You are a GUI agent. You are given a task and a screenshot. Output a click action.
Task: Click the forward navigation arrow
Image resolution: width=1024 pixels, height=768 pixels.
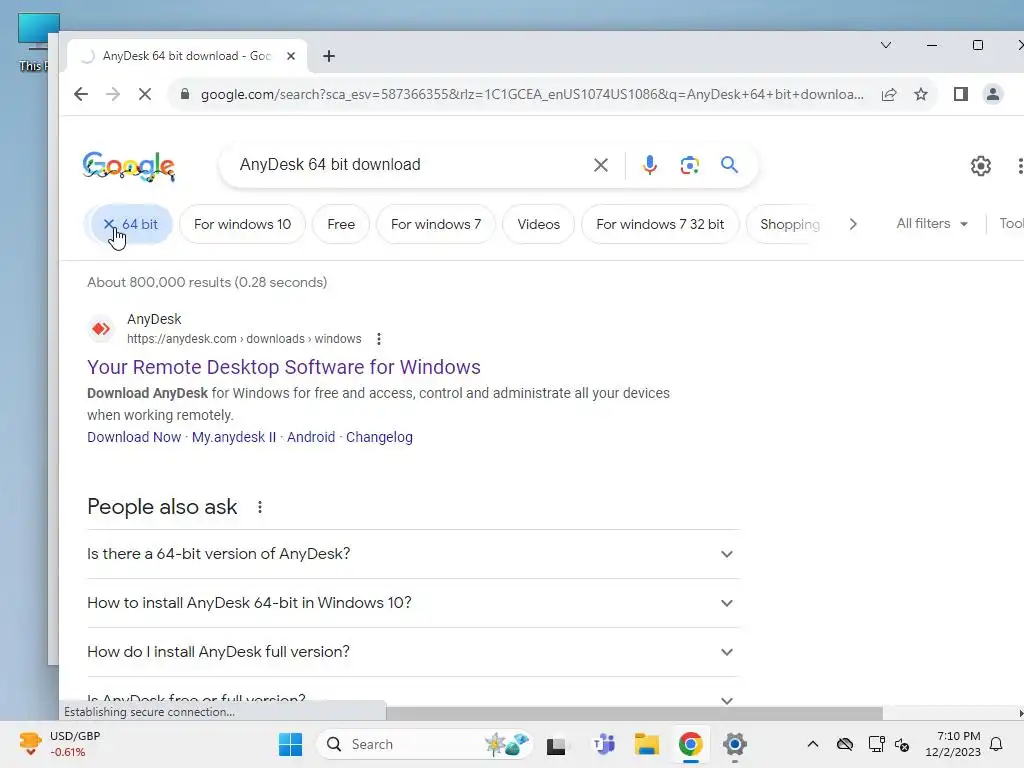tap(113, 94)
